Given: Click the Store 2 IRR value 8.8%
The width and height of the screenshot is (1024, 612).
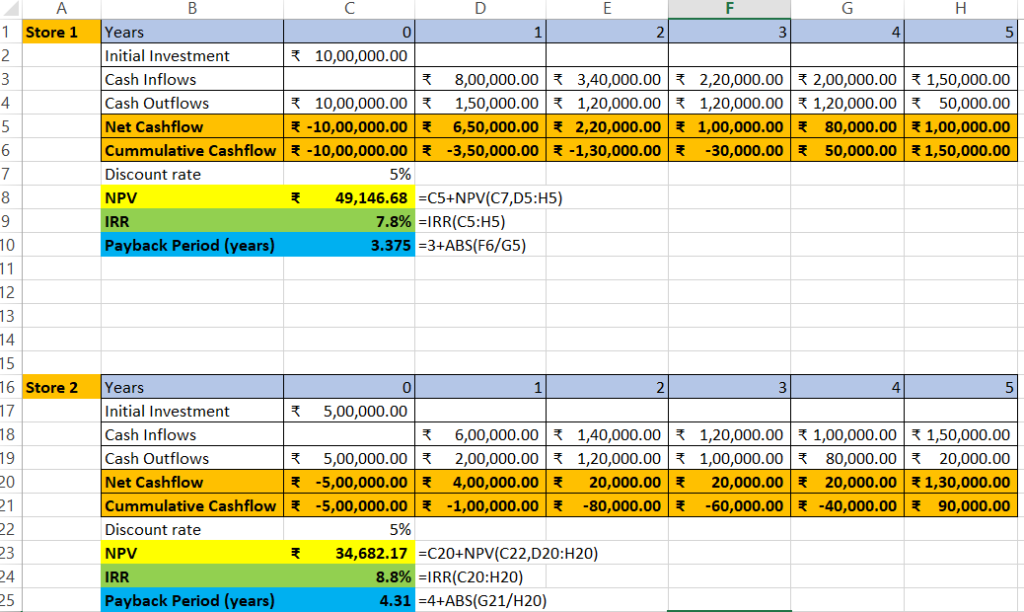Looking at the screenshot, I should click(348, 577).
